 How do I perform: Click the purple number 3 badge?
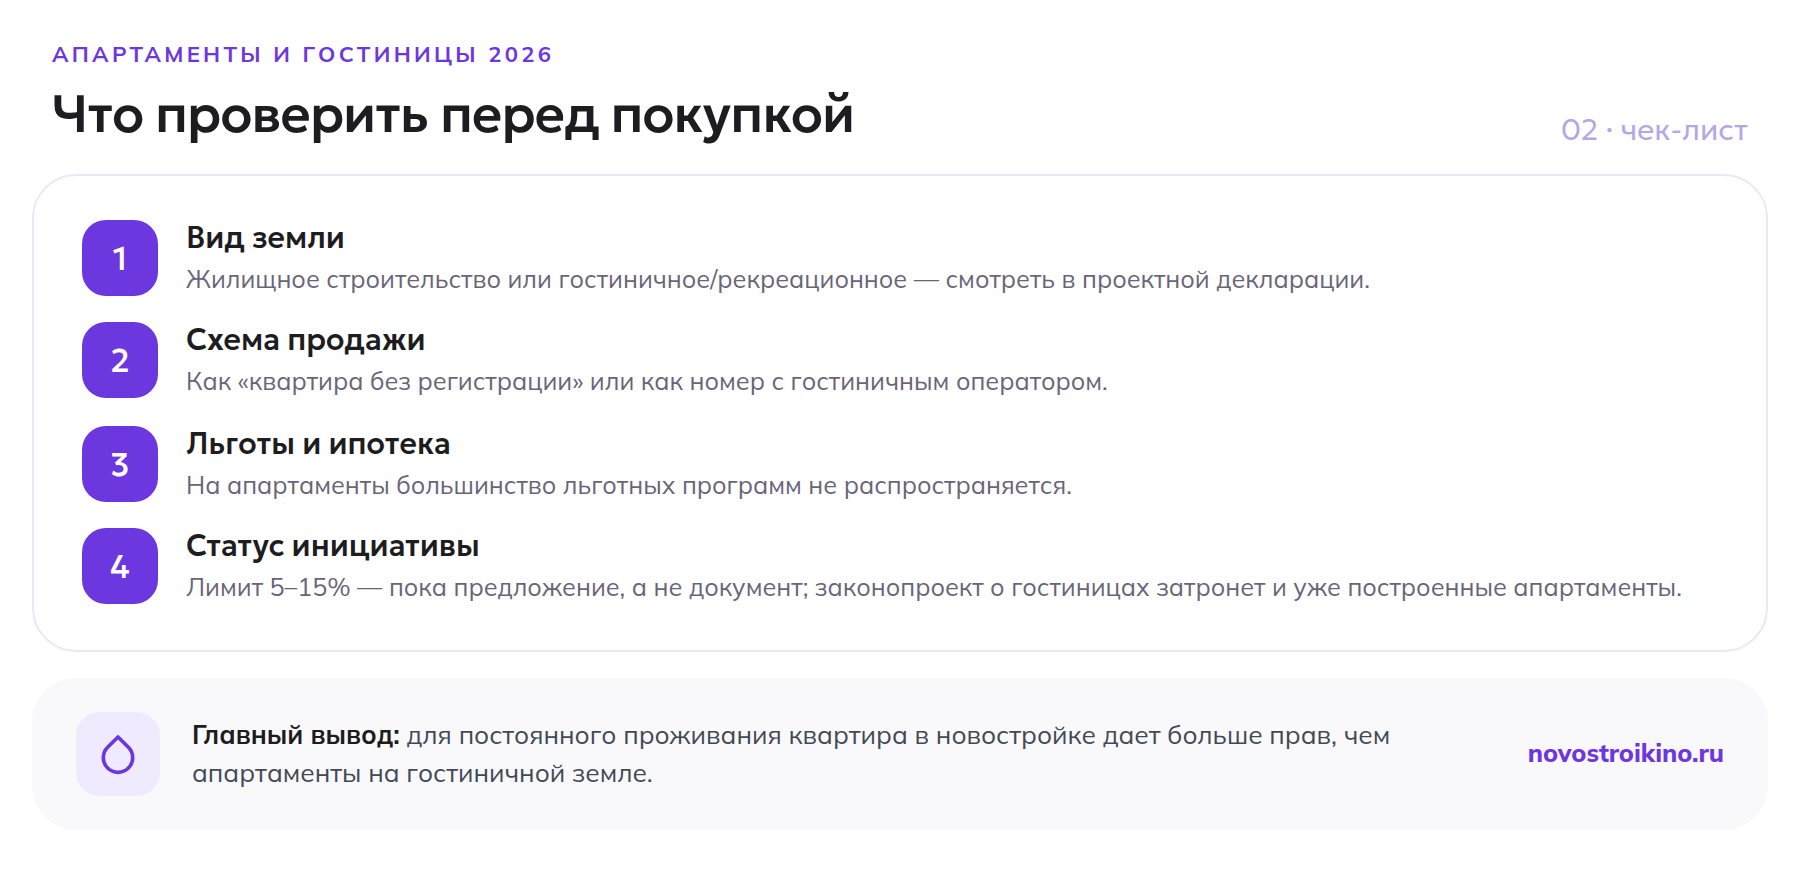click(x=120, y=464)
